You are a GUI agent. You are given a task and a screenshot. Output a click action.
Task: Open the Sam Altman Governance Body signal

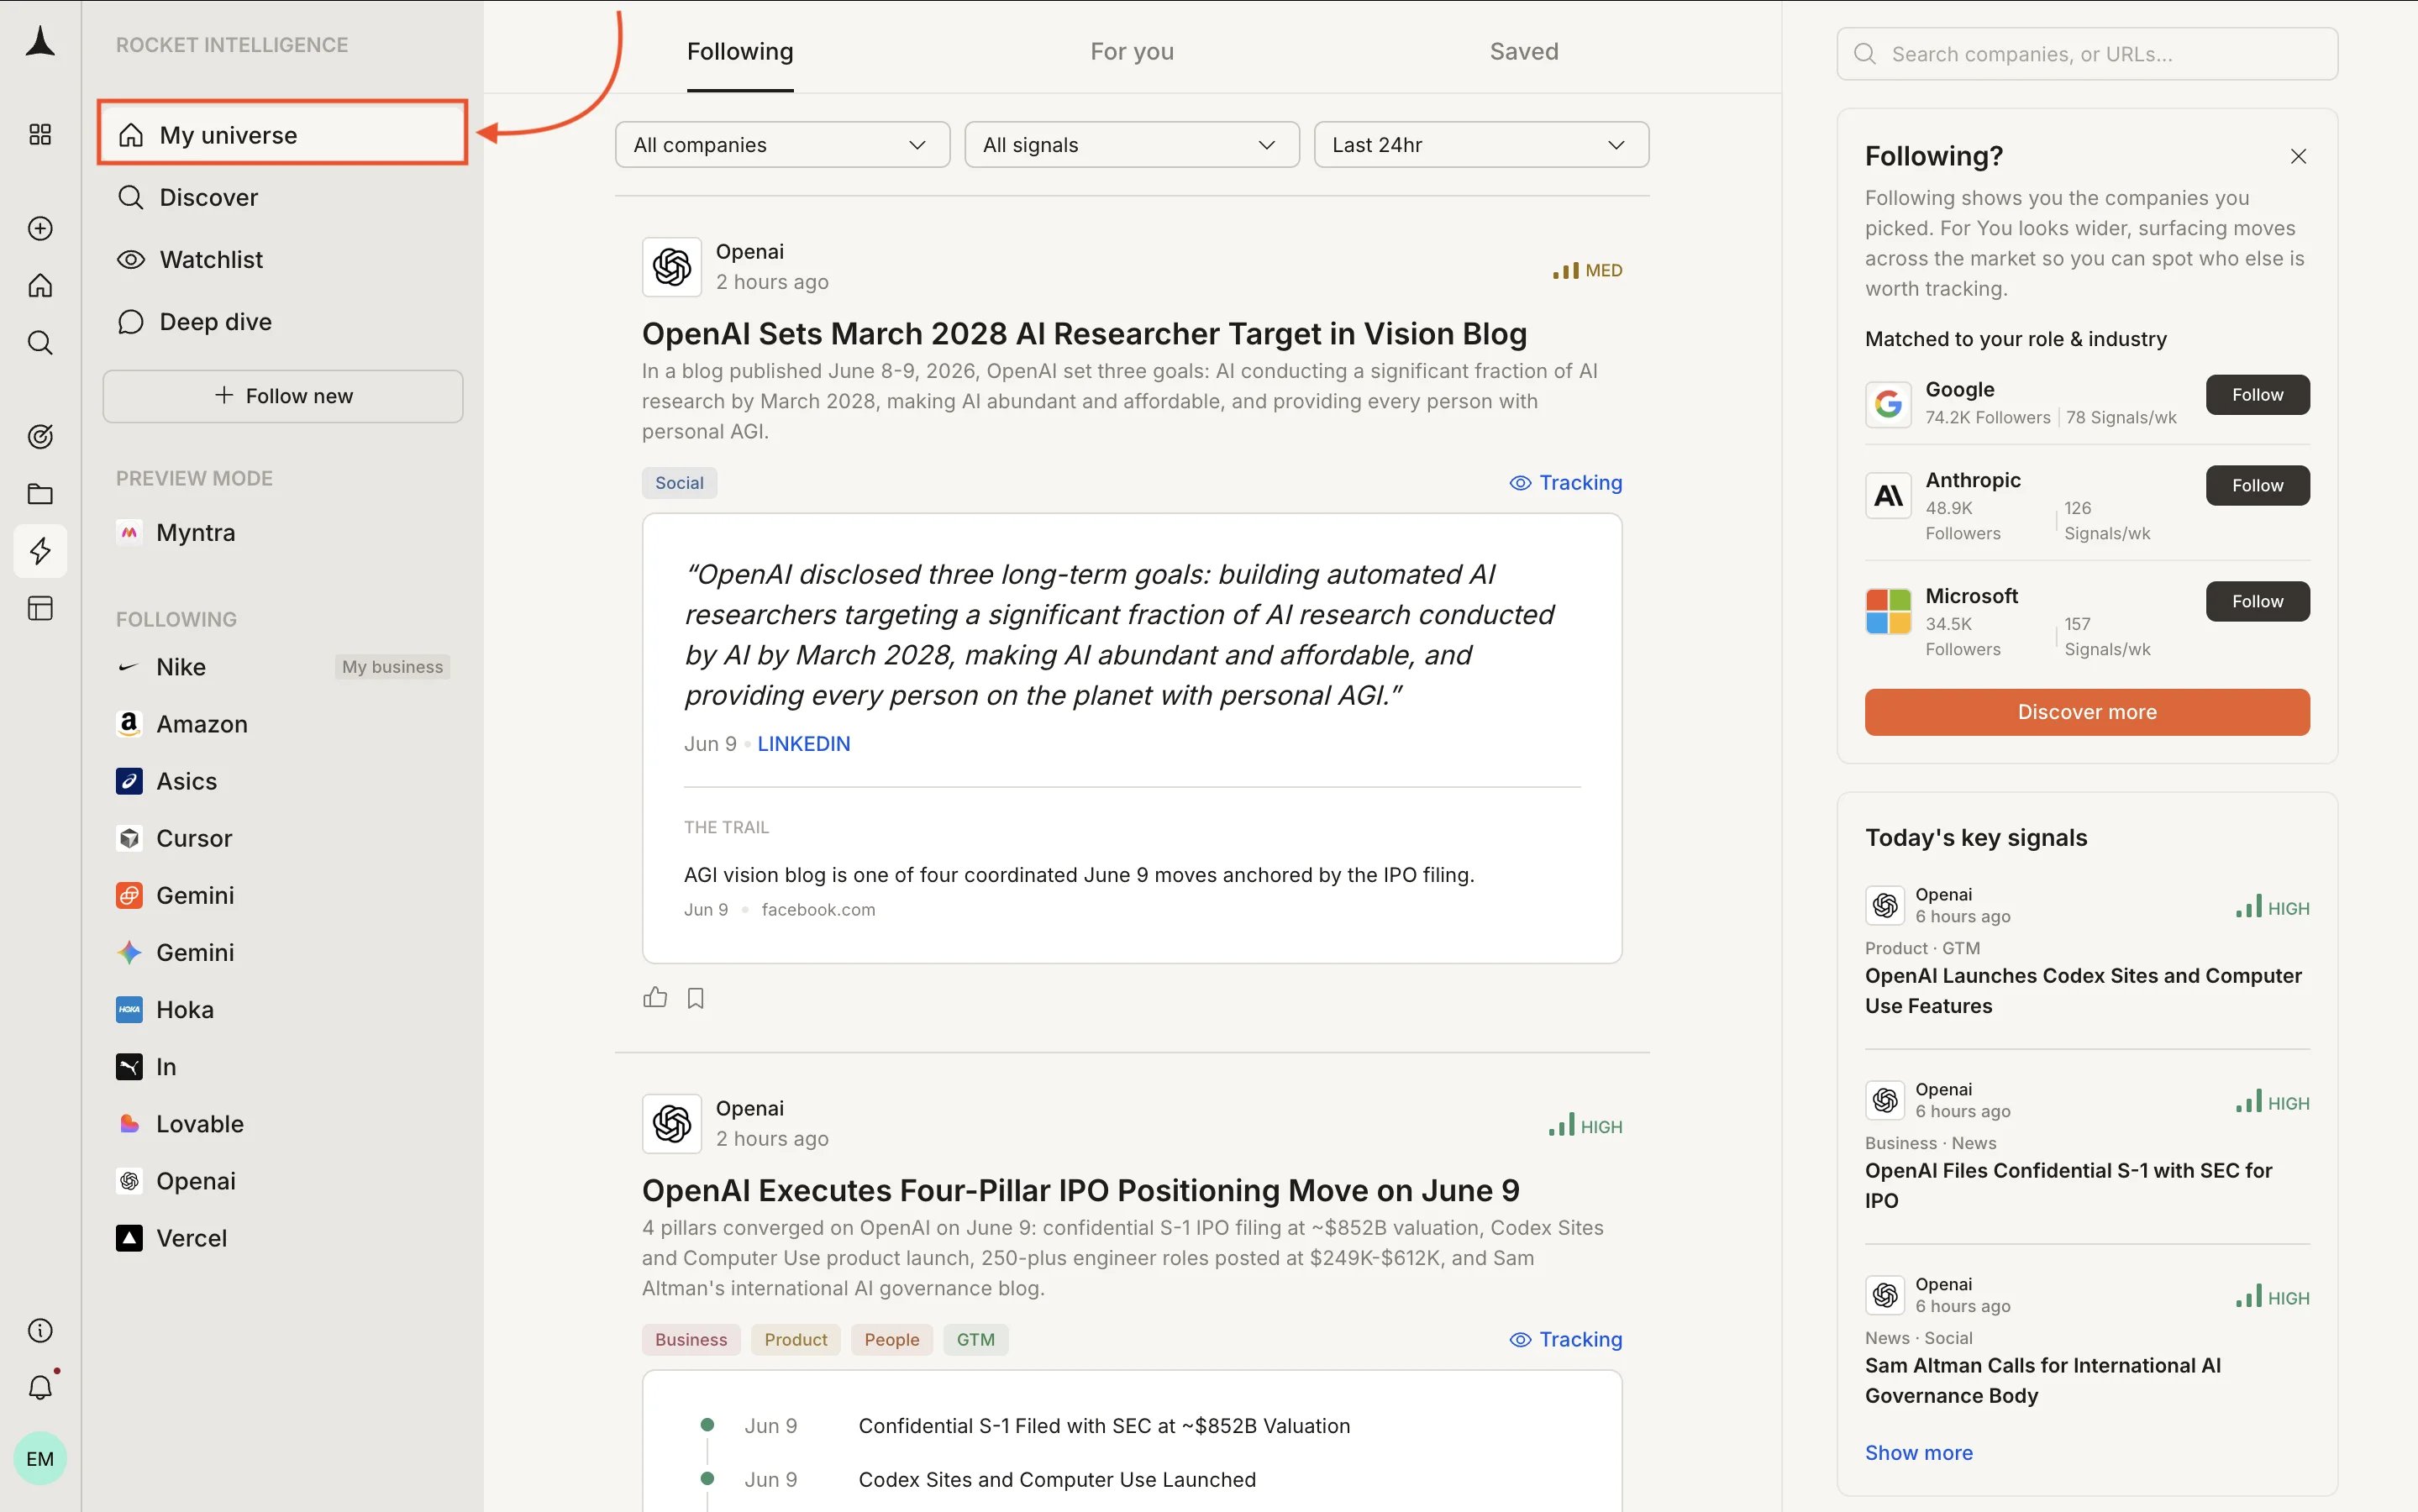(x=2042, y=1380)
